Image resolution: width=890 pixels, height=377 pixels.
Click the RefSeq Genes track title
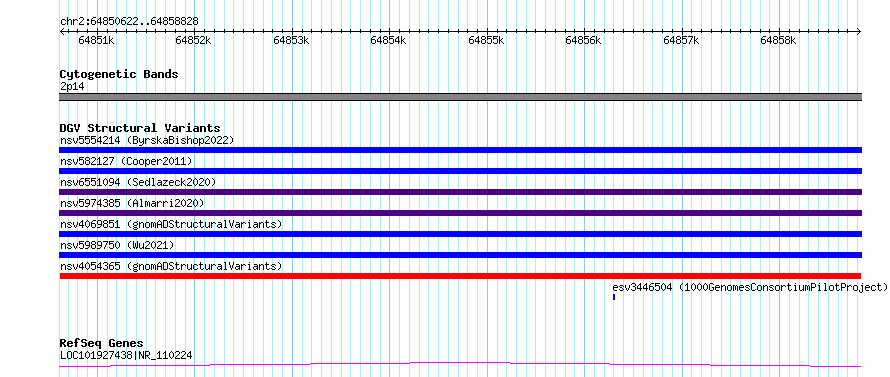[x=101, y=344]
